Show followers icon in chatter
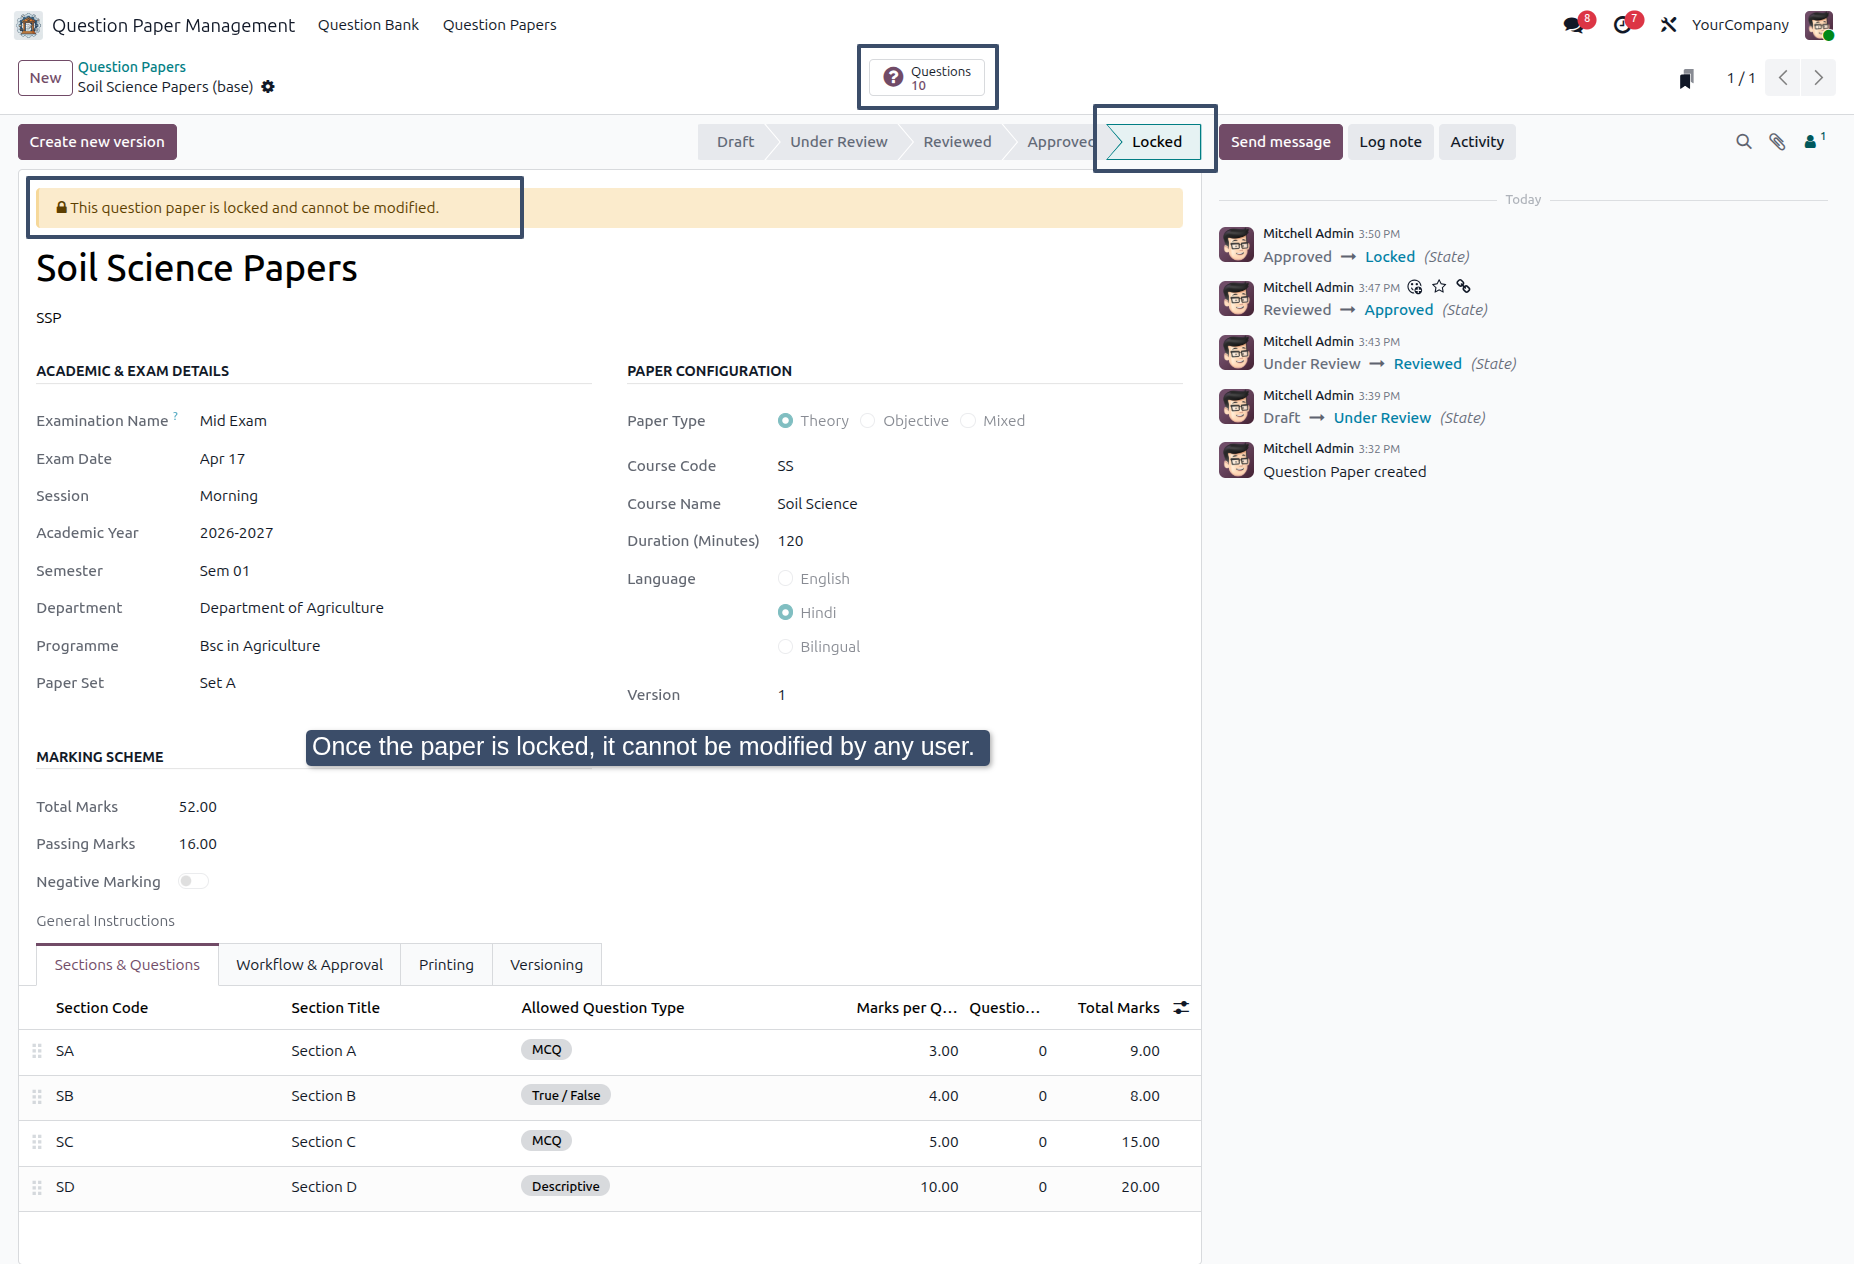The height and width of the screenshot is (1264, 1854). pos(1814,141)
